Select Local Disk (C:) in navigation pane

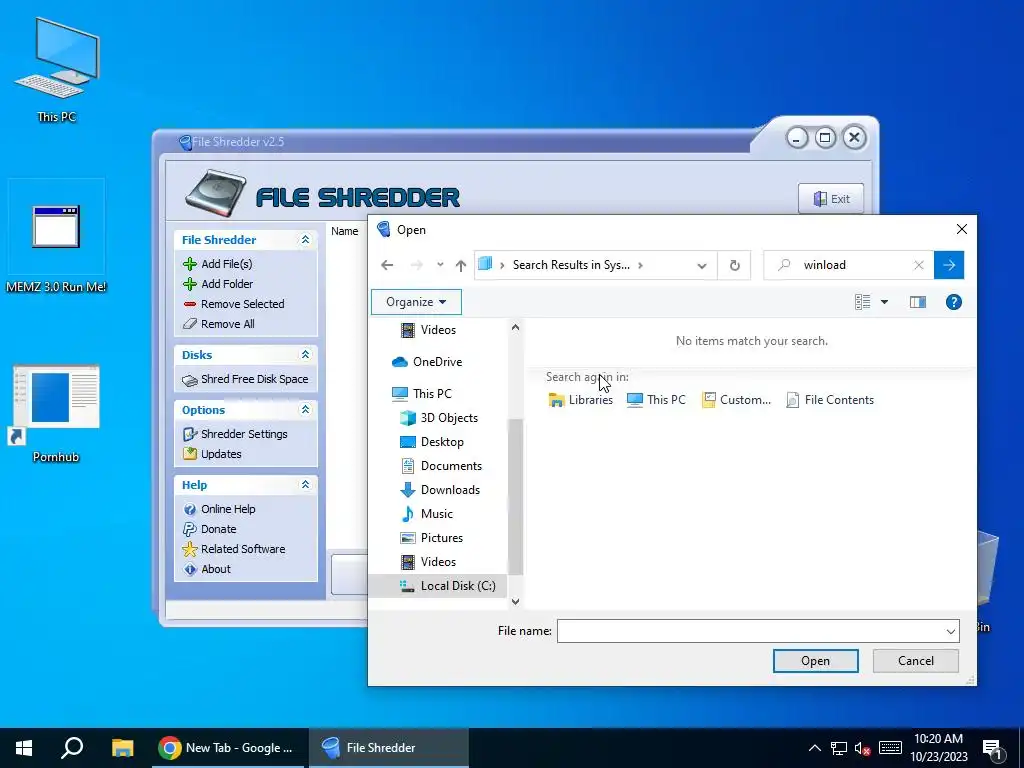click(448, 586)
